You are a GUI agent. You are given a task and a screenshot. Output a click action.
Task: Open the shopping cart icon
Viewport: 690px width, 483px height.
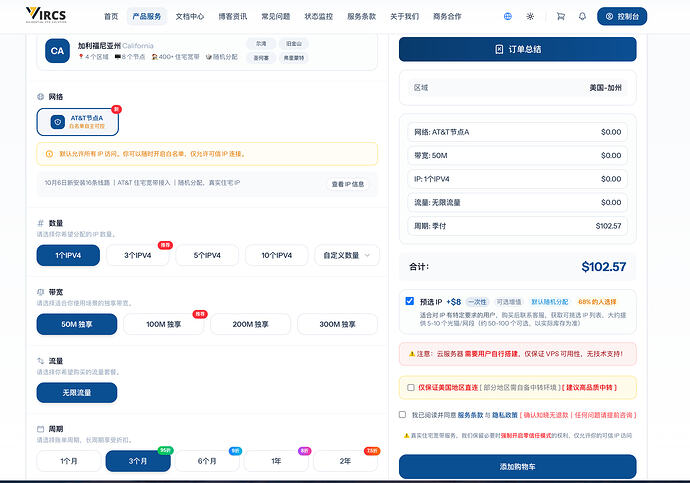(x=560, y=16)
